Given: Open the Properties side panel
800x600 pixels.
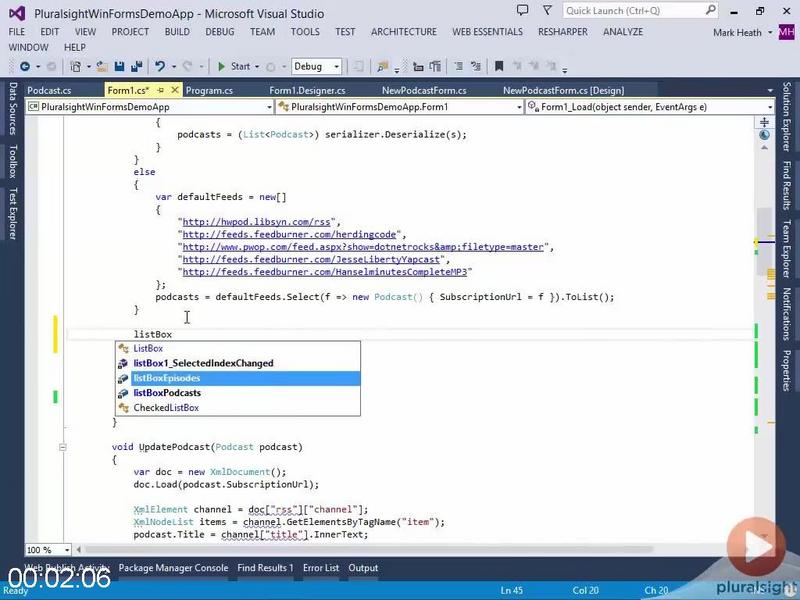Looking at the screenshot, I should coord(787,370).
